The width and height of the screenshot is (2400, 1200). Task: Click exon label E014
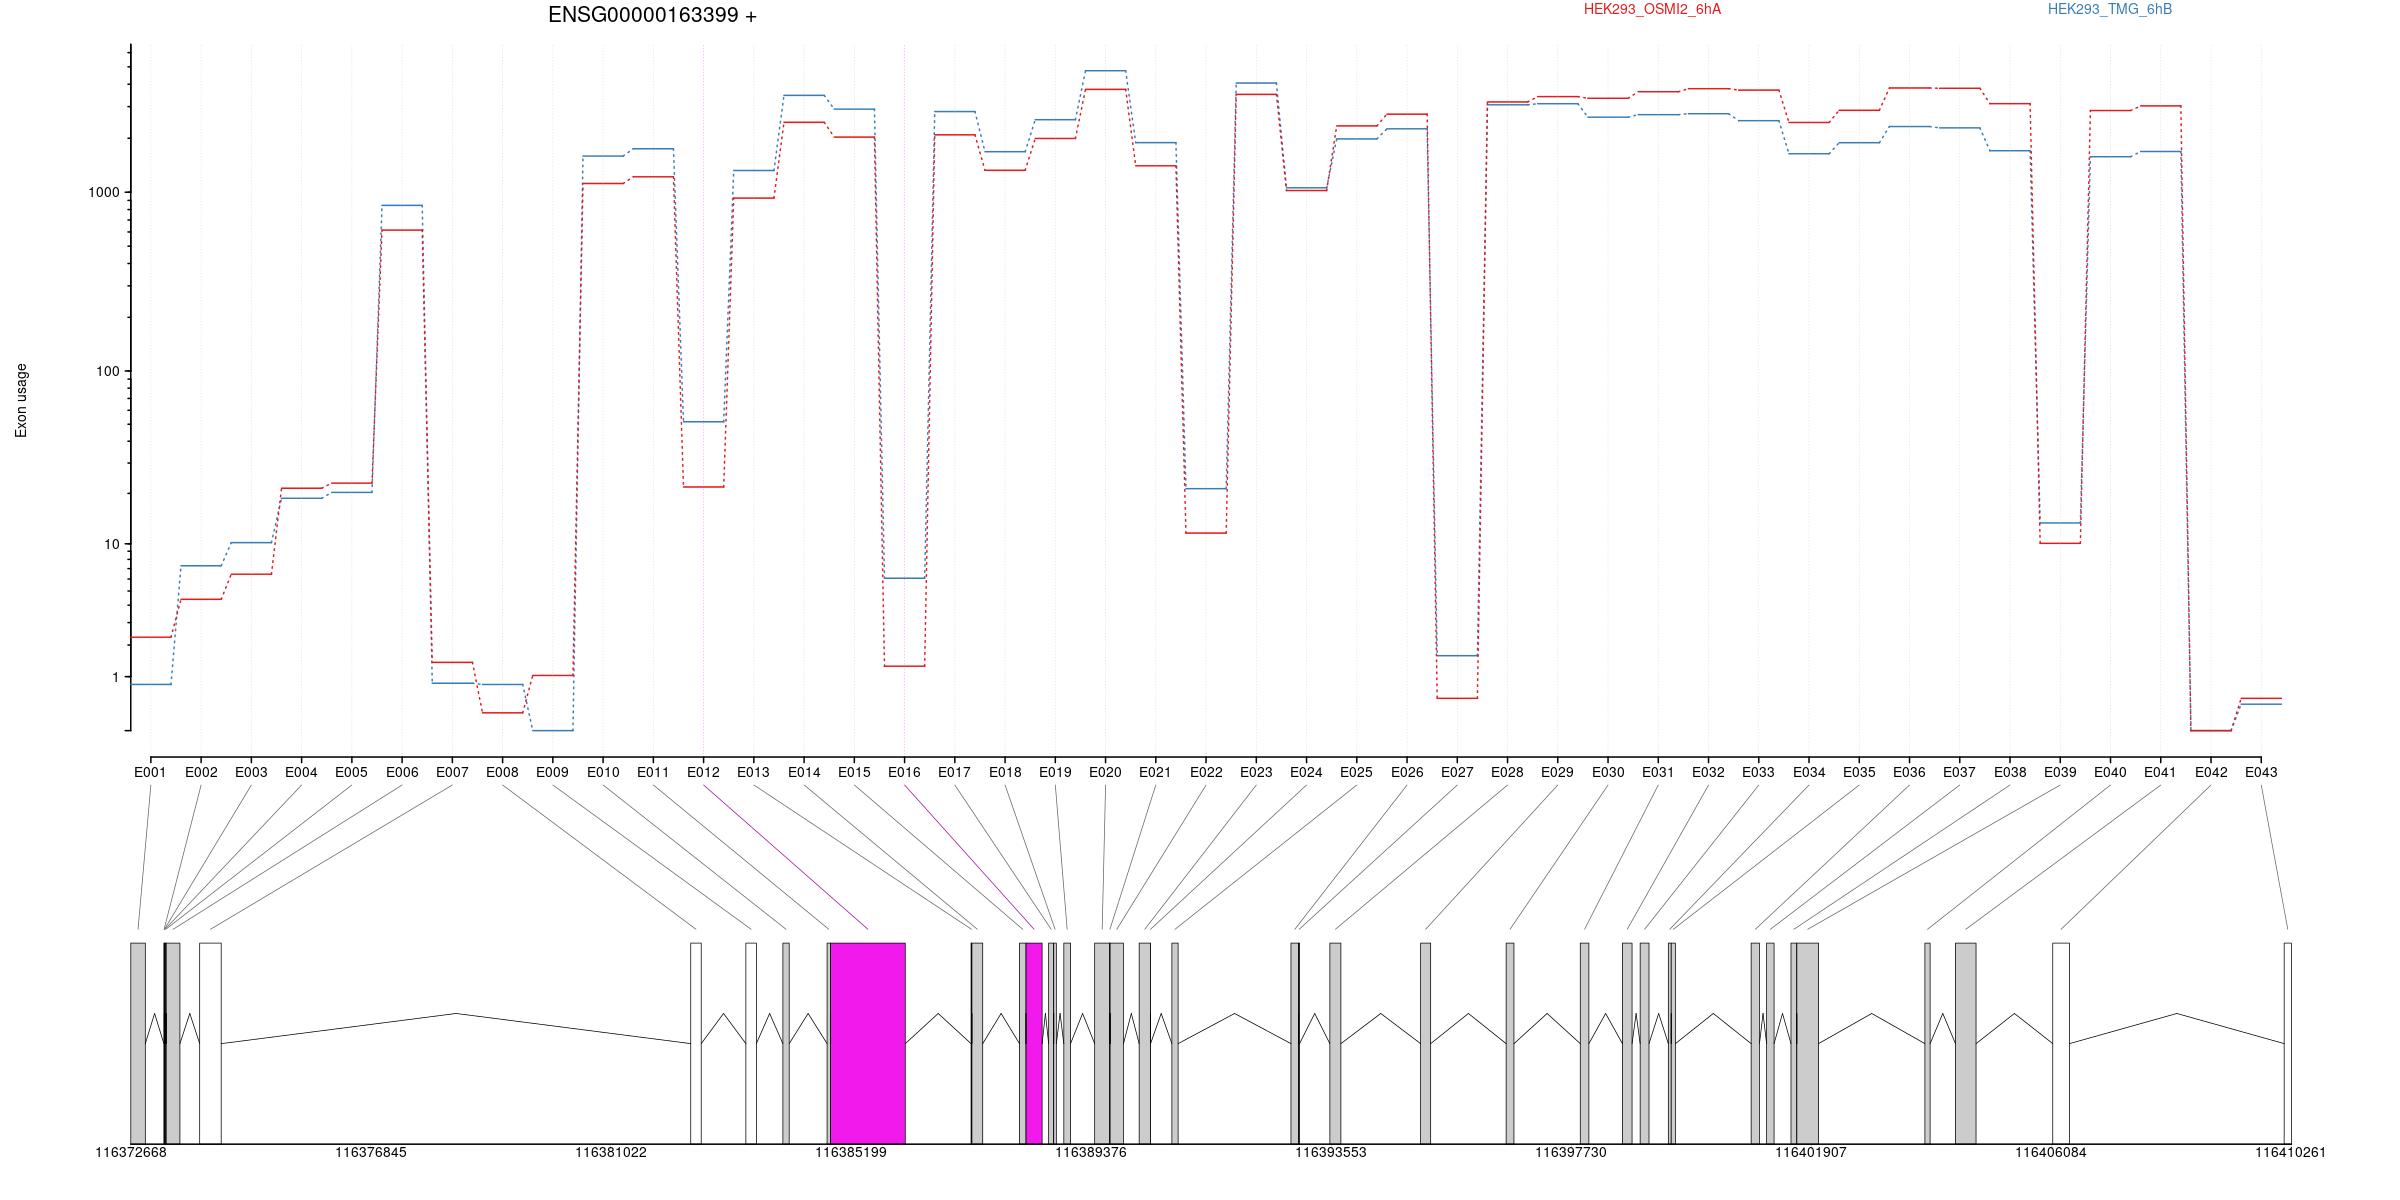pos(804,772)
